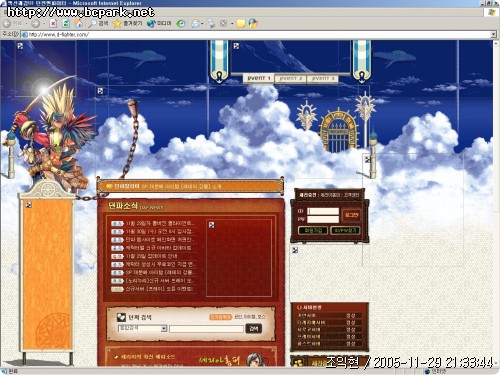Switch to the event 2 tab
This screenshot has width=500, height=375.
click(x=291, y=79)
